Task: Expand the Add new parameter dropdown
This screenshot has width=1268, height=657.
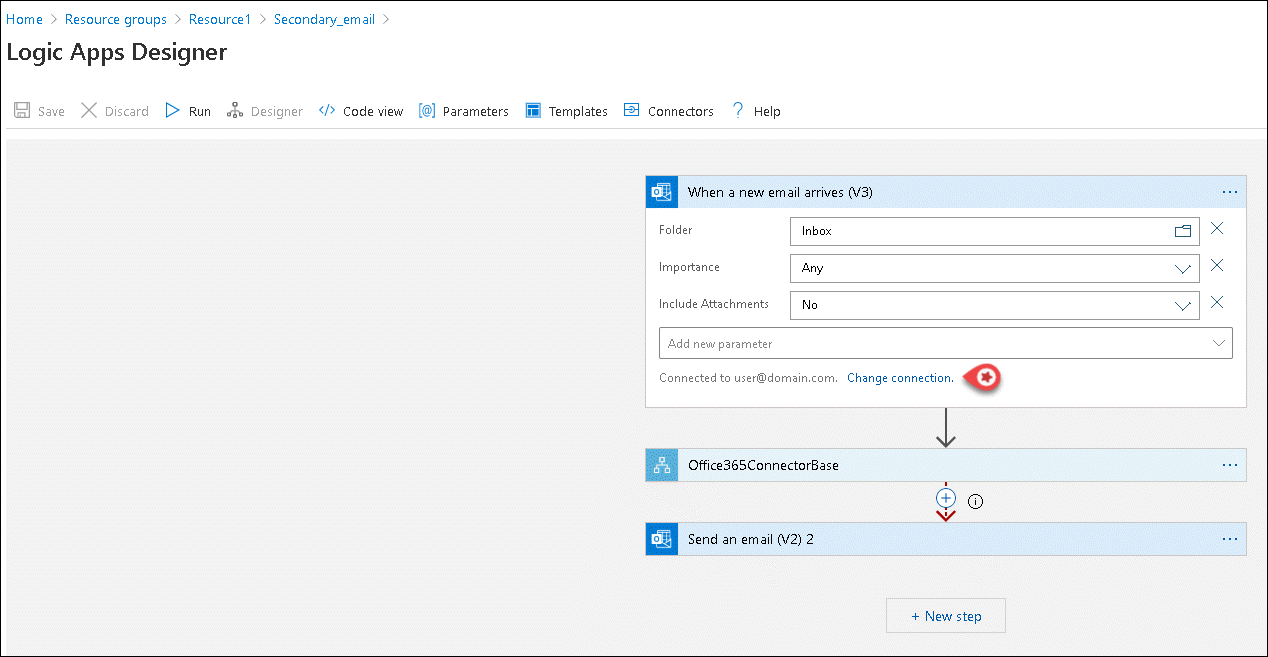Action: tap(1218, 343)
